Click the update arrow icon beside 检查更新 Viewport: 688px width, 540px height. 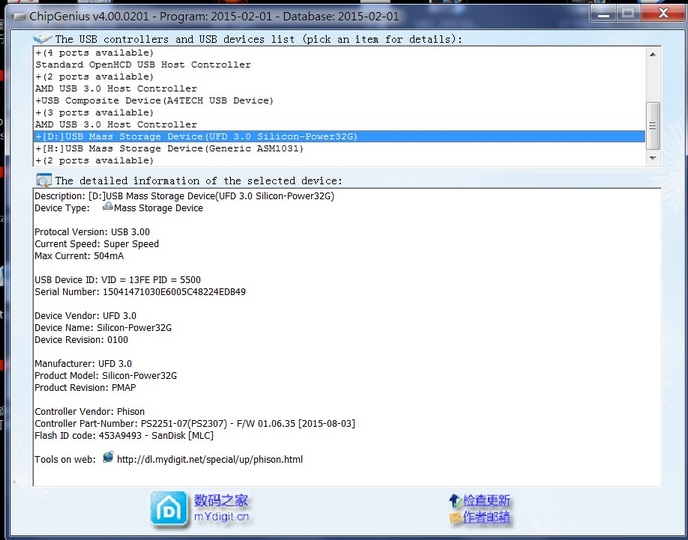click(x=455, y=501)
